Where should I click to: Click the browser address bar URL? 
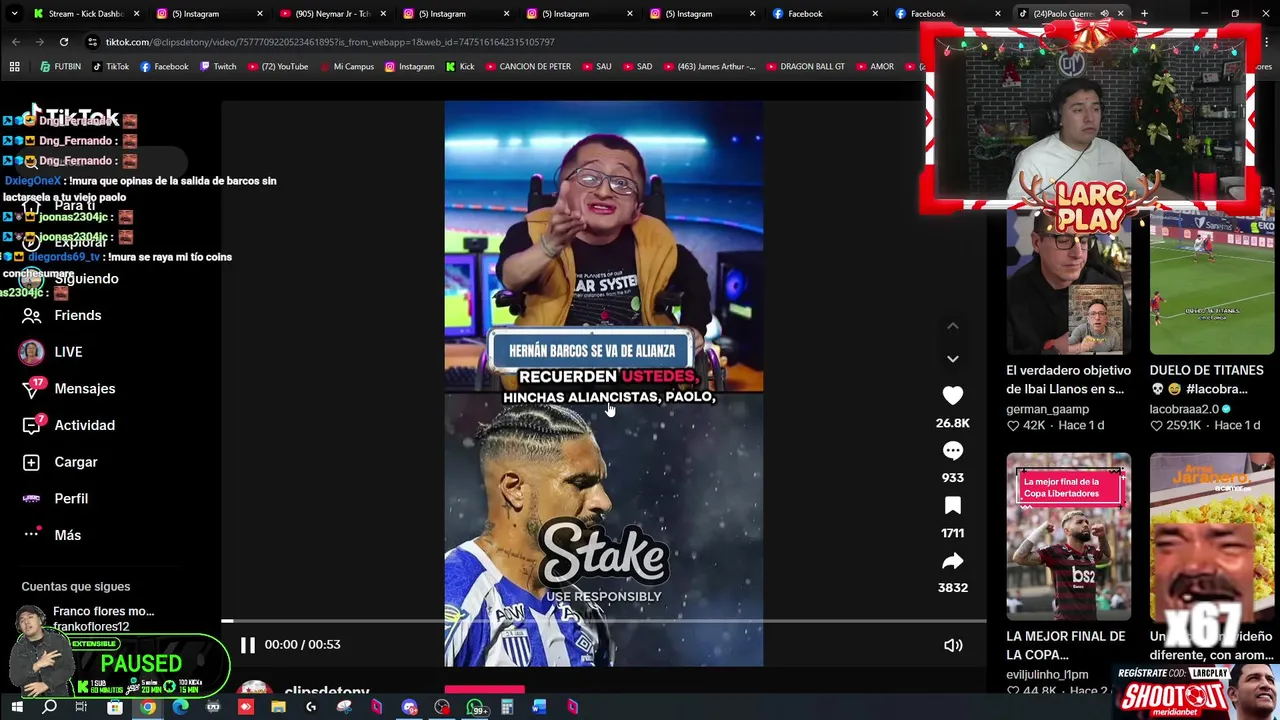point(330,42)
